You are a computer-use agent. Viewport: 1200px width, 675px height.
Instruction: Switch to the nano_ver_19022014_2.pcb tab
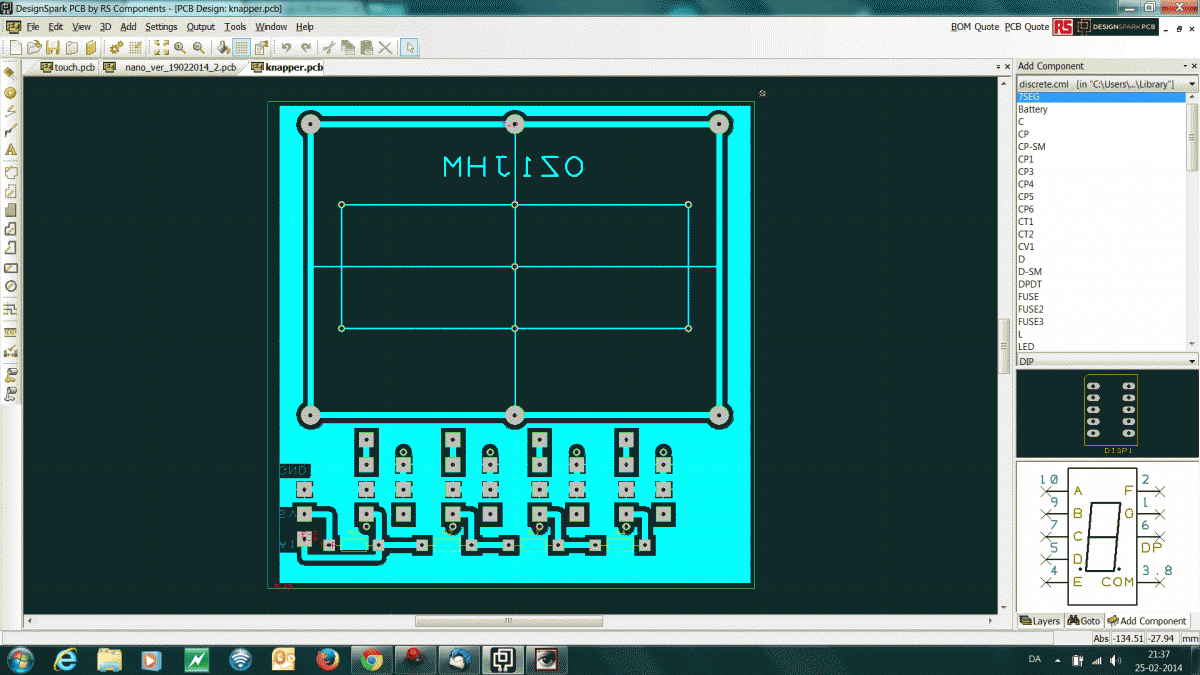(173, 67)
